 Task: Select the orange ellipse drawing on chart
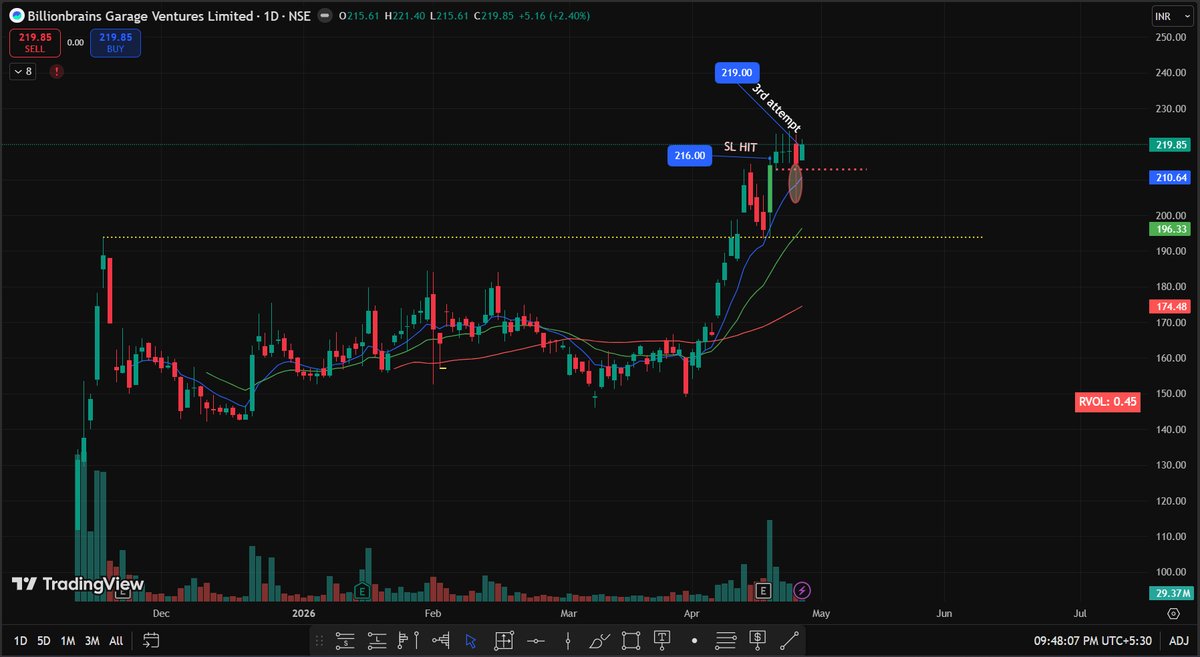pos(796,185)
